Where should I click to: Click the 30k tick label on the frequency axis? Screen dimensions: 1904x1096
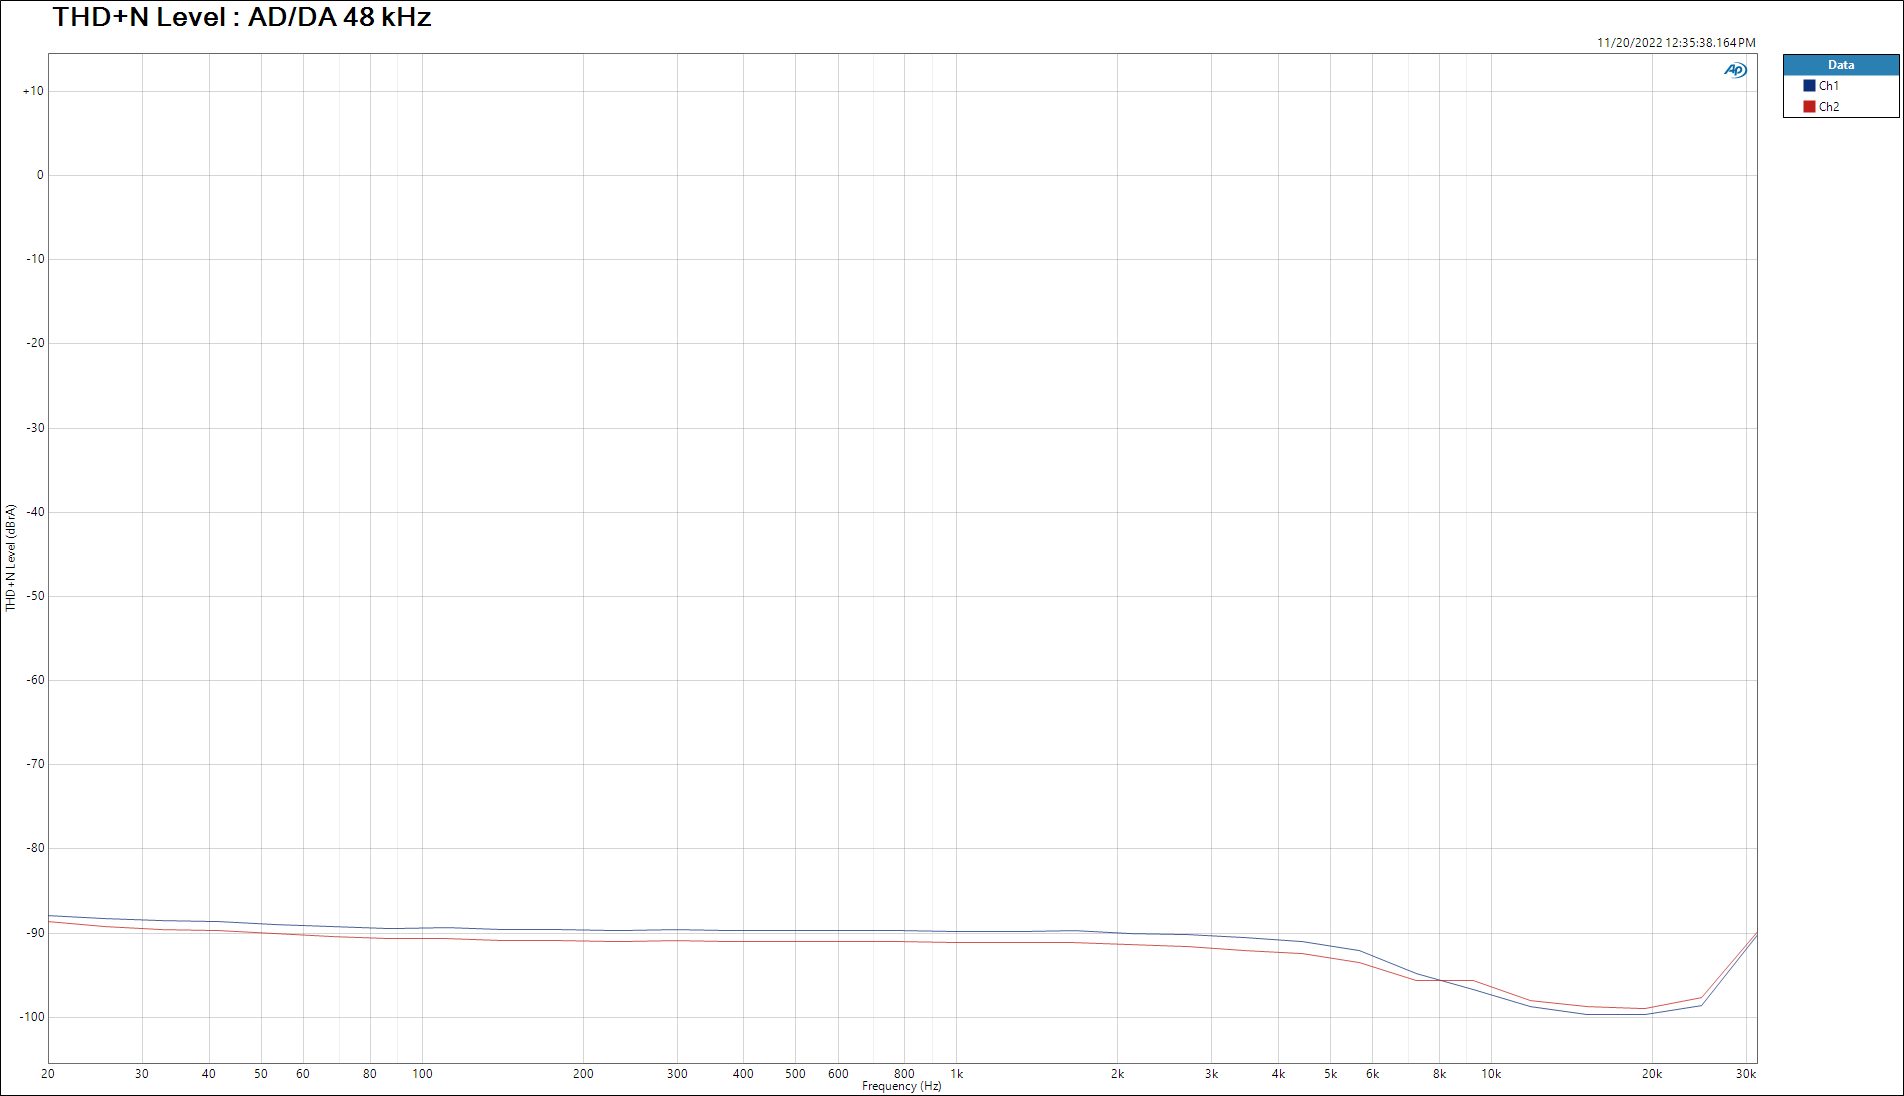(x=1745, y=1074)
